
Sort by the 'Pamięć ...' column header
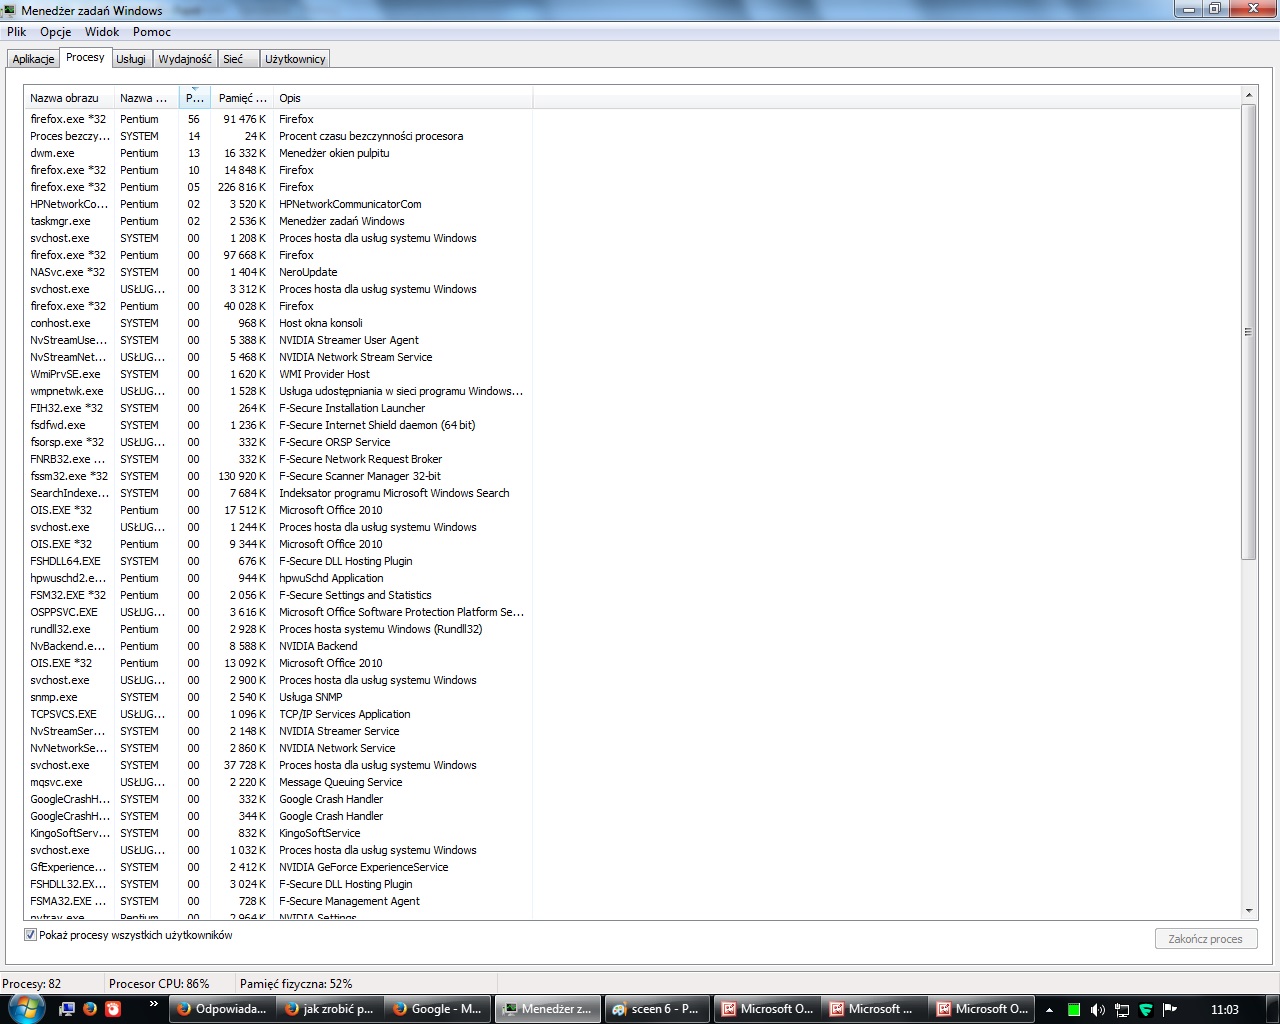[242, 98]
